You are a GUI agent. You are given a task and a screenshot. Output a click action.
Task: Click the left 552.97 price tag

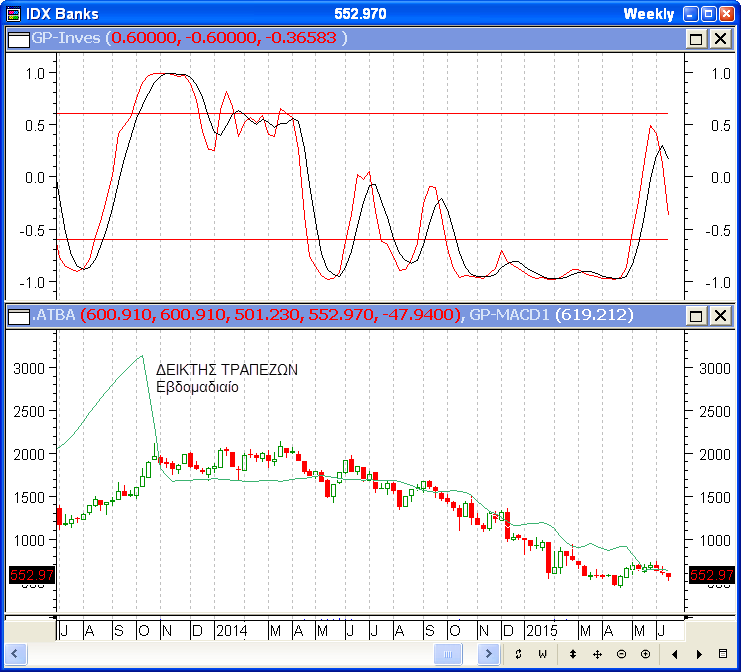tap(32, 575)
